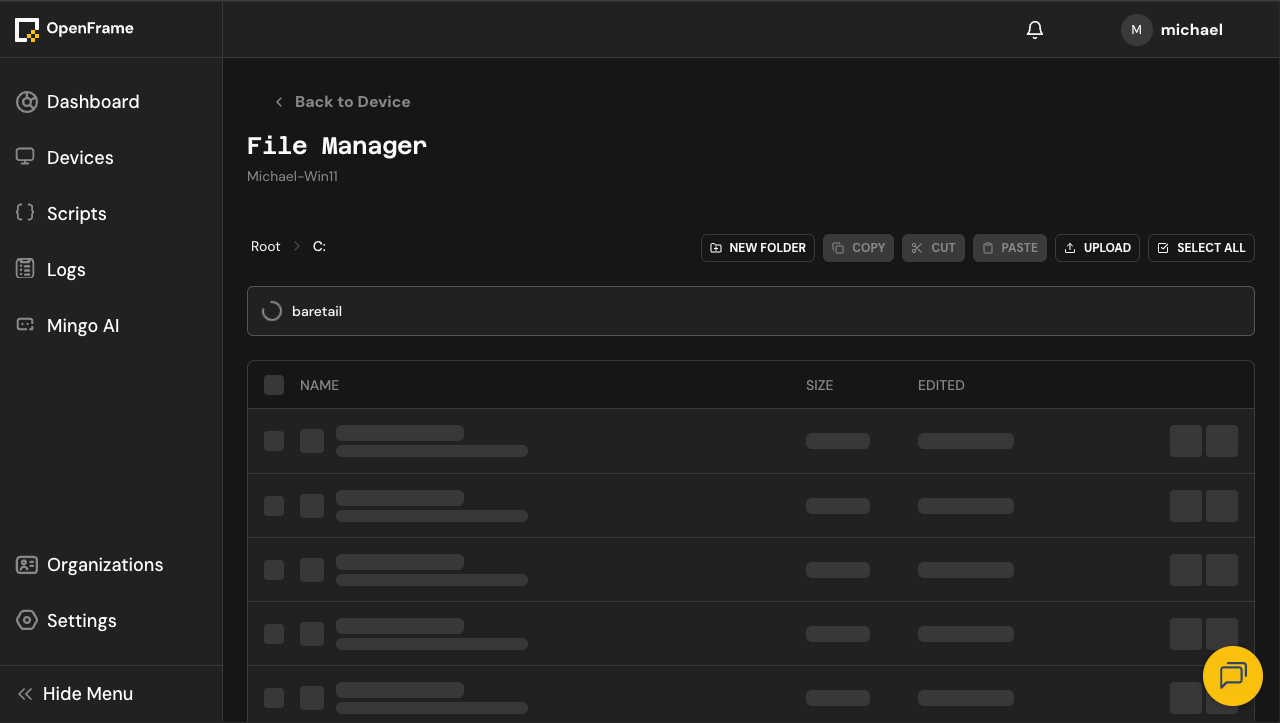
Task: Click the Paste button
Action: tap(1010, 248)
